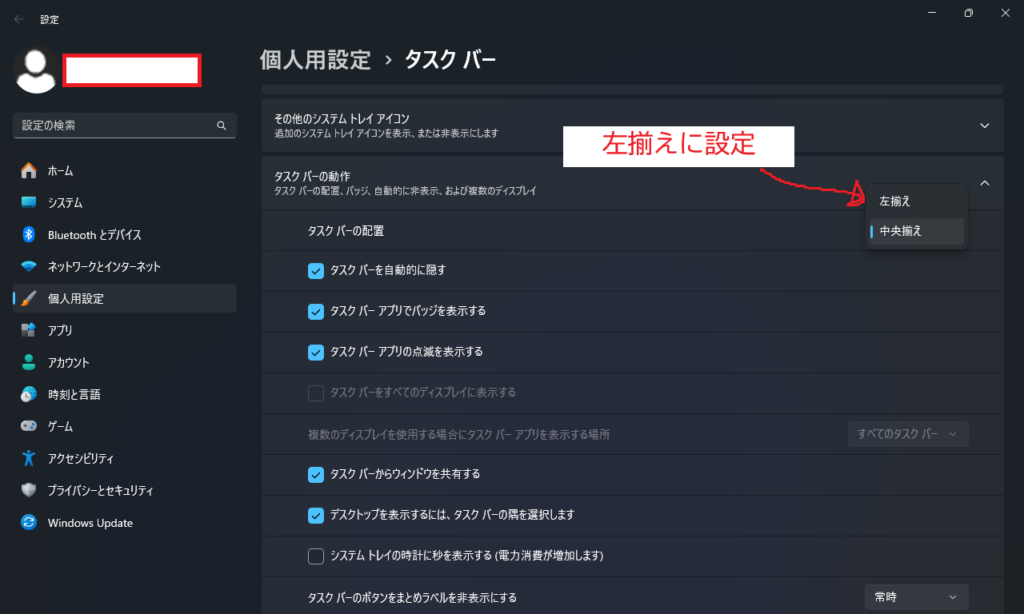
Task: Open System settings via monitor icon
Action: coord(29,203)
